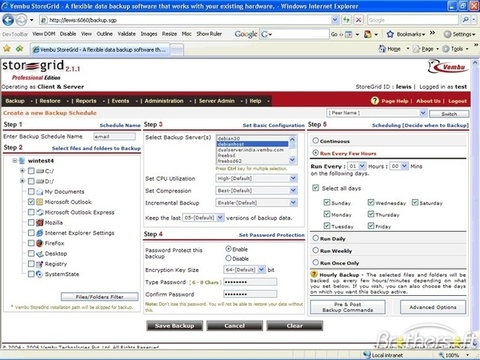Click the Mozilla icon in the tree
The height and width of the screenshot is (360, 480).
(x=40, y=222)
